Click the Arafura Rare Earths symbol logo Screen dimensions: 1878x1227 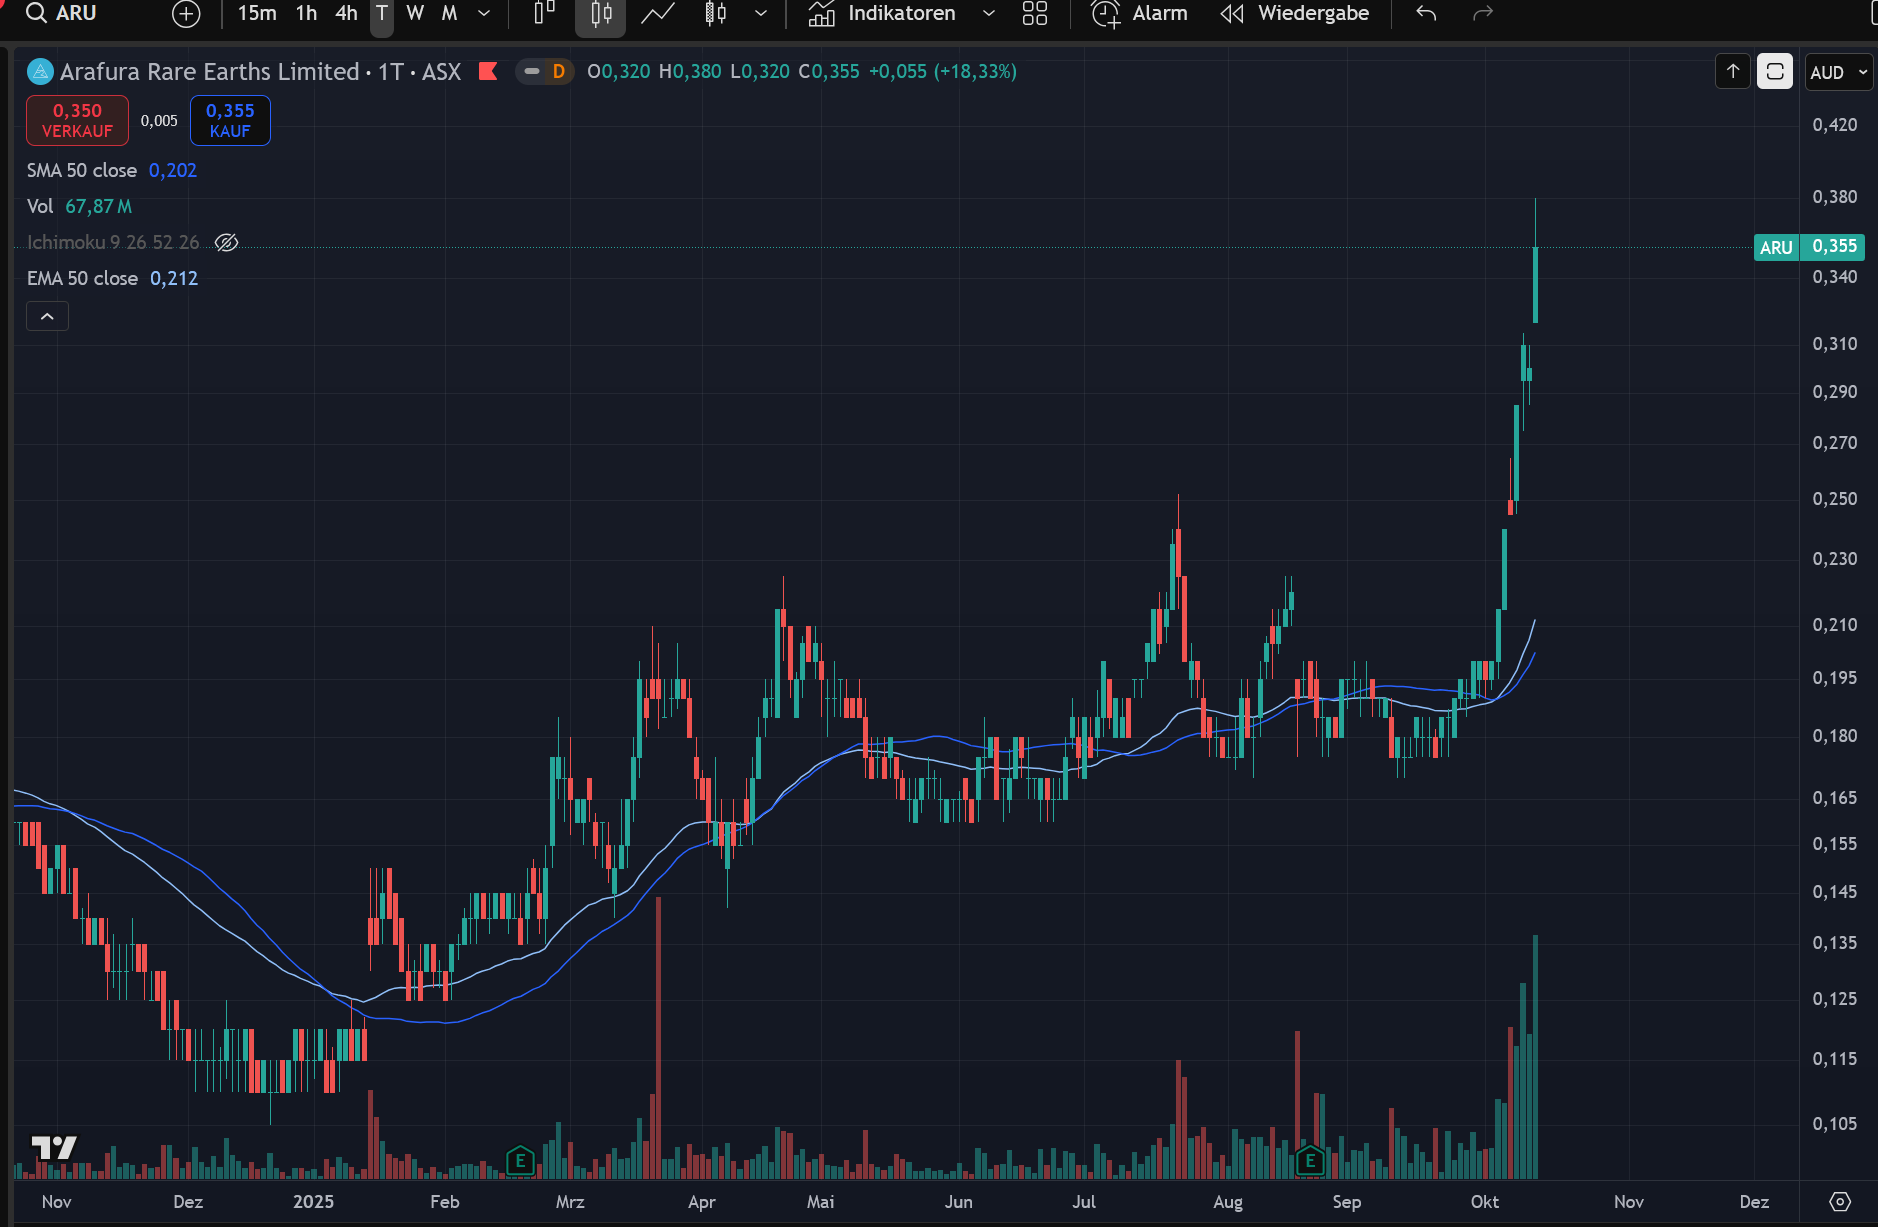pos(40,72)
